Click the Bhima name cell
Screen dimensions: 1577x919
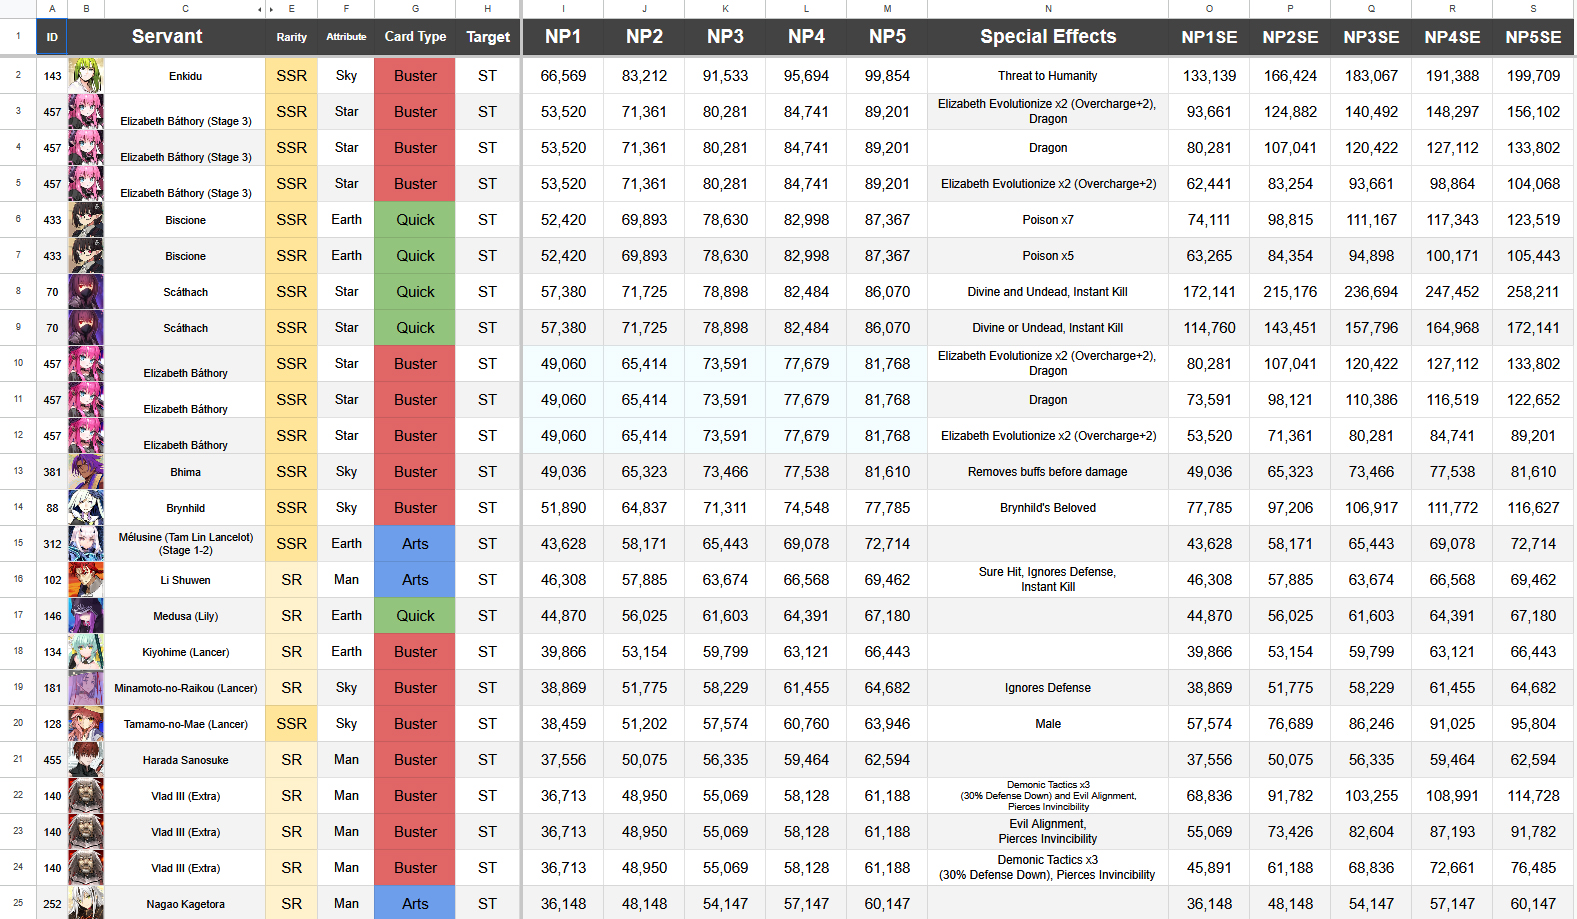click(x=185, y=472)
